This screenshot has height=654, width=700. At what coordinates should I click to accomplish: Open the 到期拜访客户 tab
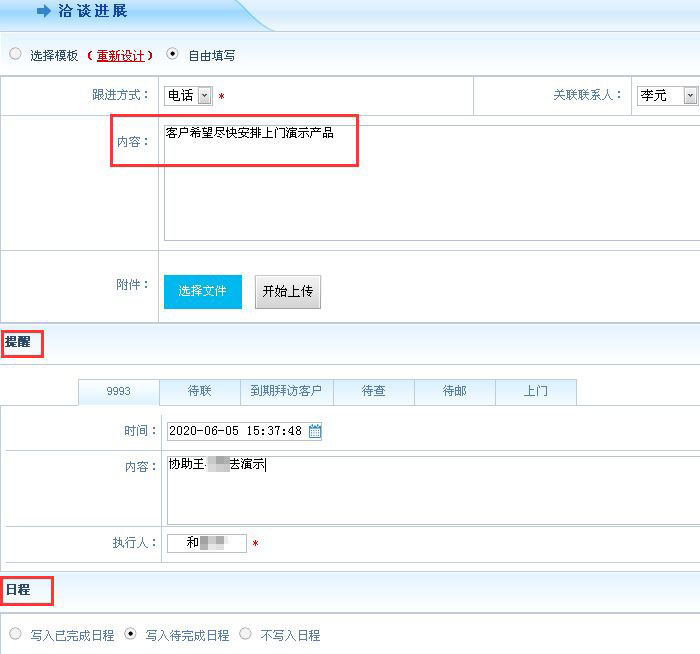pos(286,391)
